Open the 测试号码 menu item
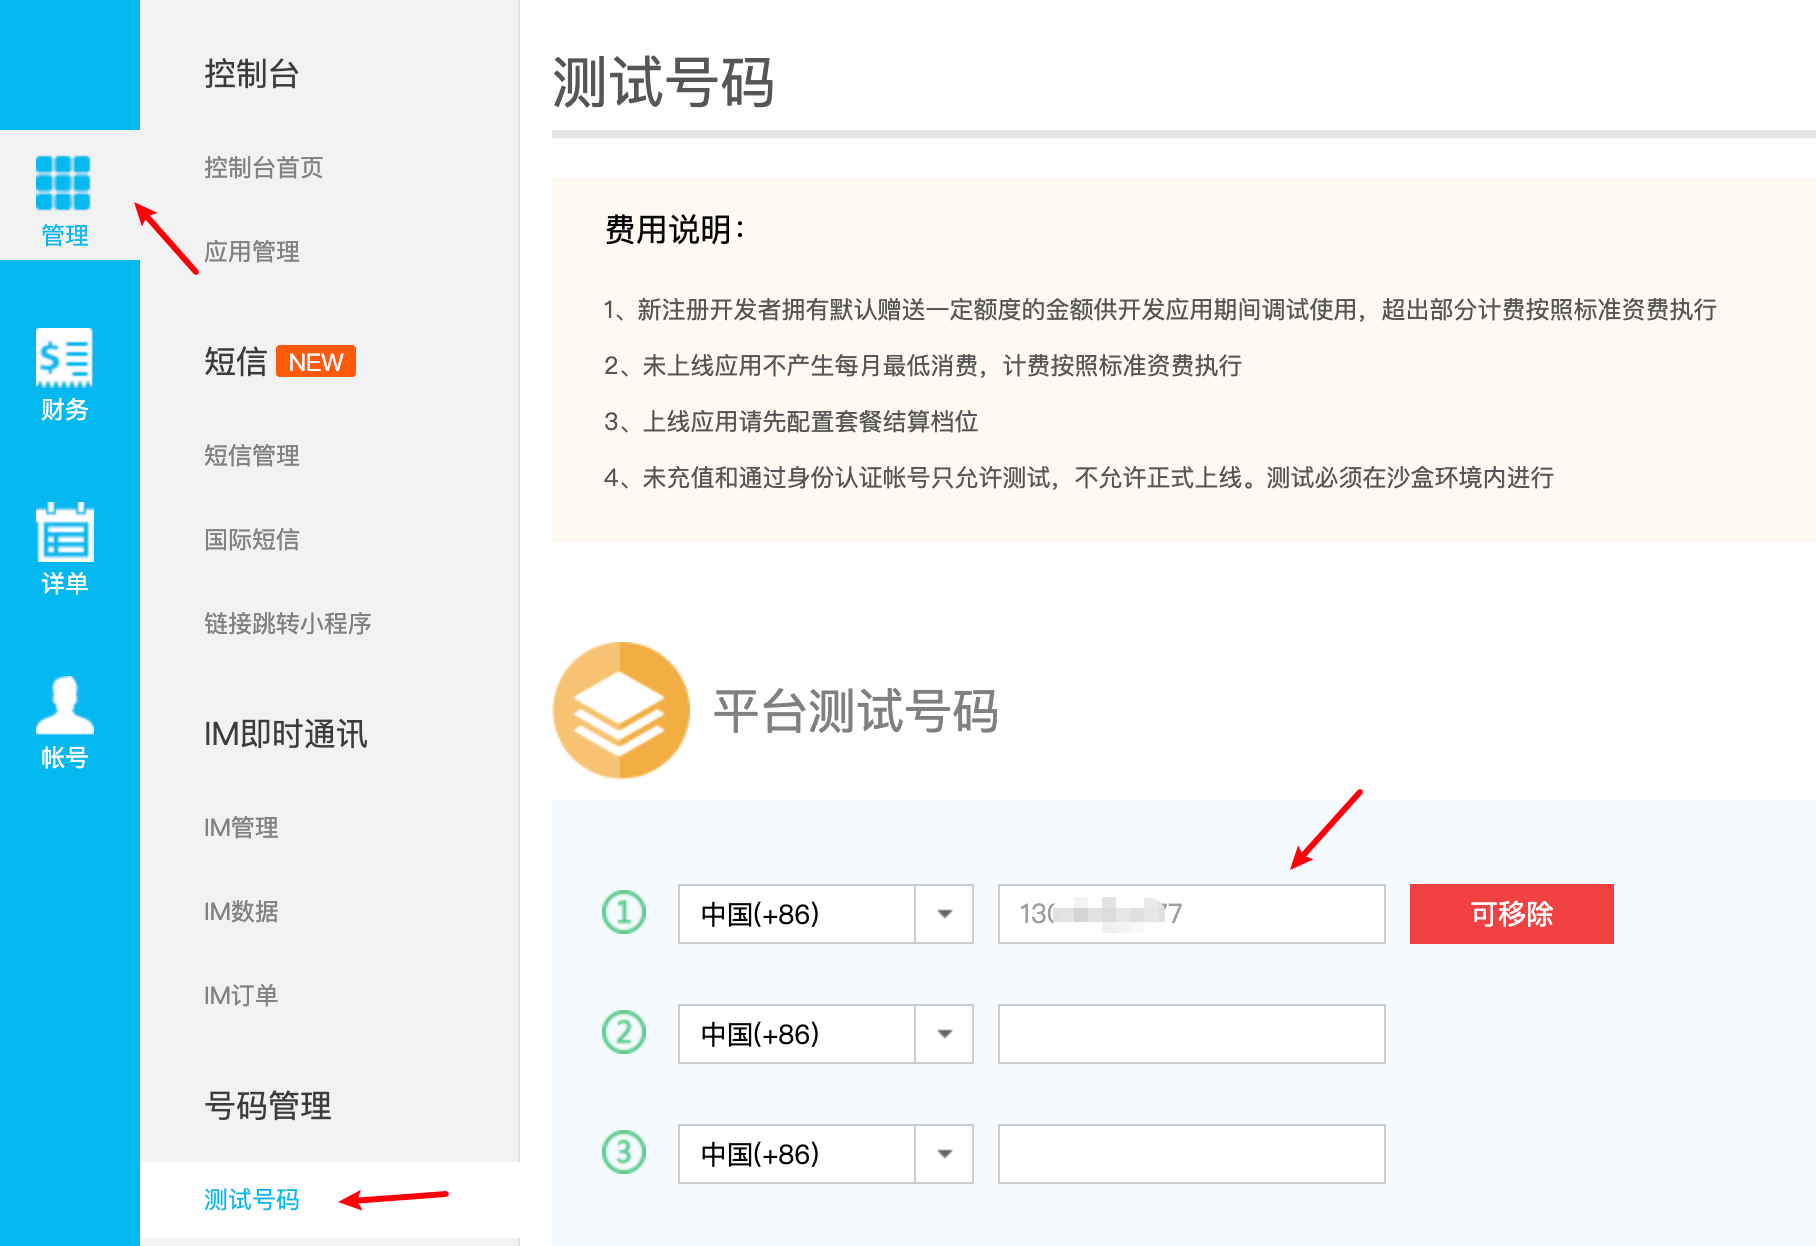The width and height of the screenshot is (1816, 1246). point(252,1200)
